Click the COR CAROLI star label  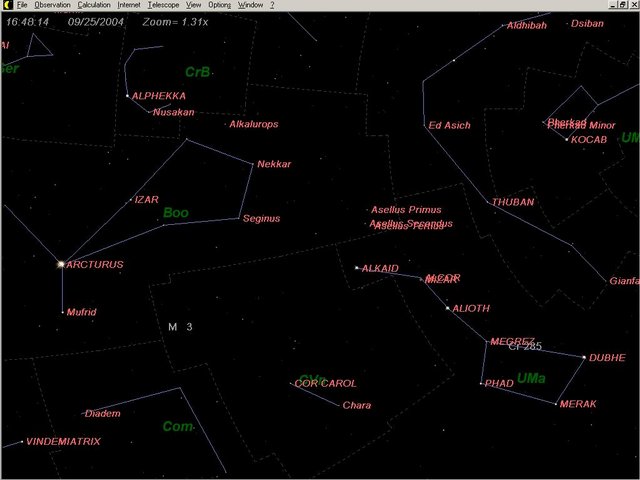click(x=325, y=383)
